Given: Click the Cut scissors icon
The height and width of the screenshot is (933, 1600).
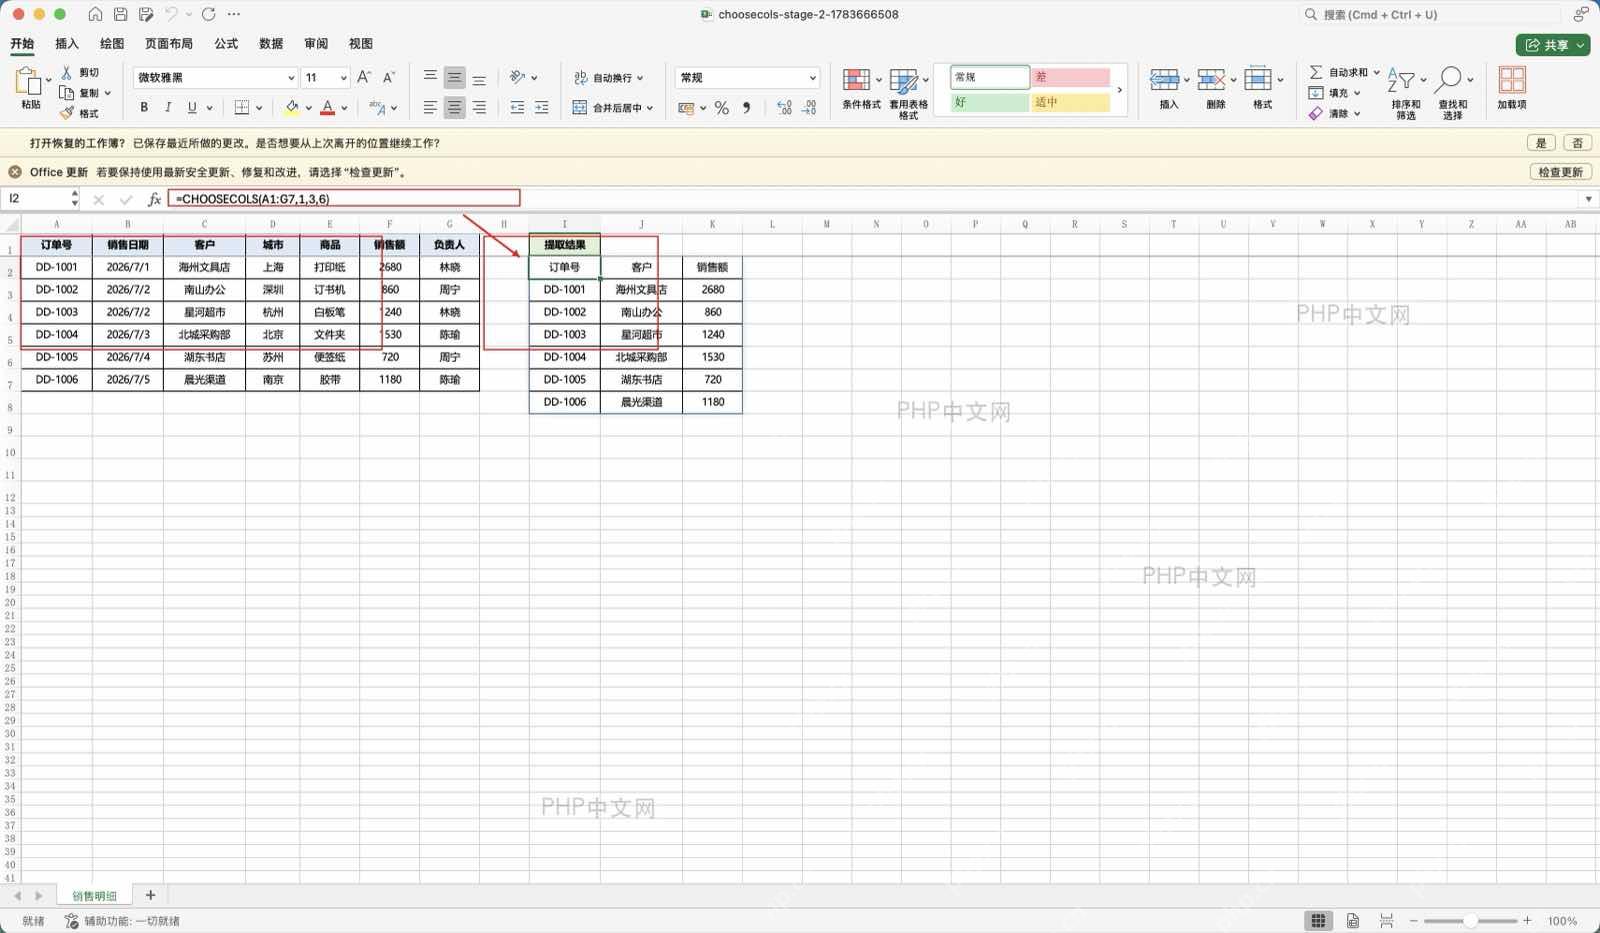Looking at the screenshot, I should (66, 73).
